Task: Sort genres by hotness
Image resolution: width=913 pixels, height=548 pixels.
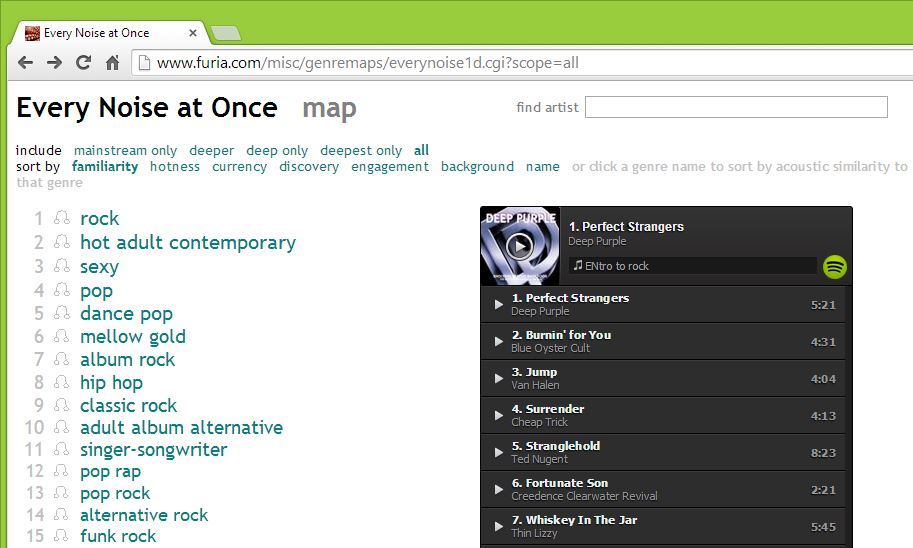Action: (175, 167)
